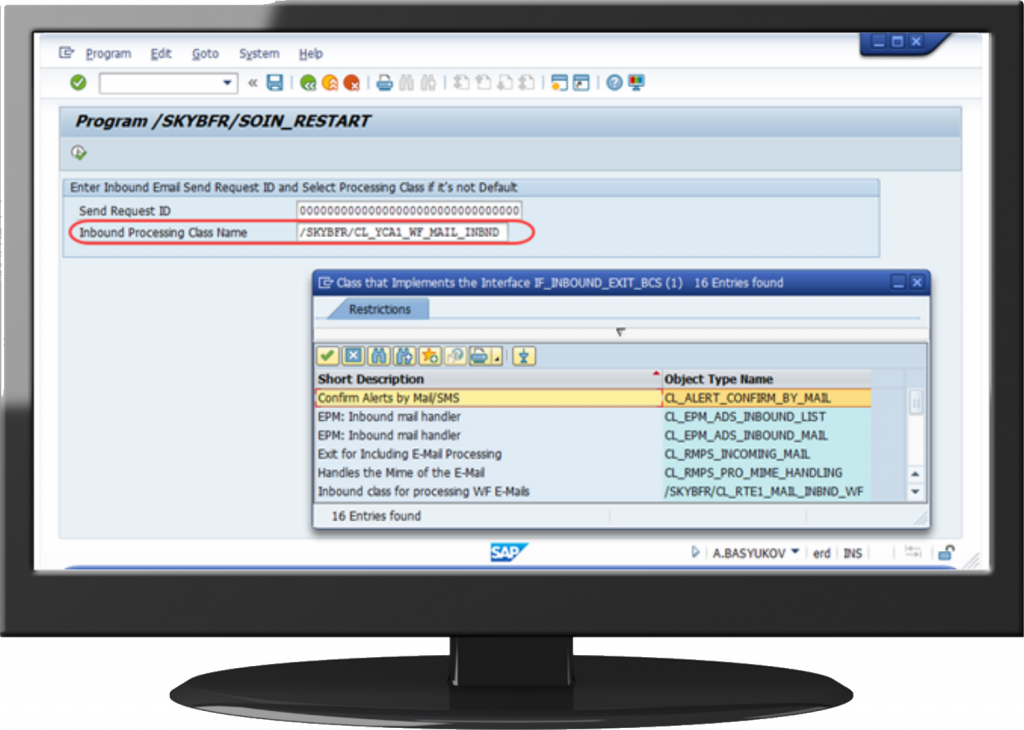
Task: Switch to the Restrictions tab
Action: click(379, 309)
